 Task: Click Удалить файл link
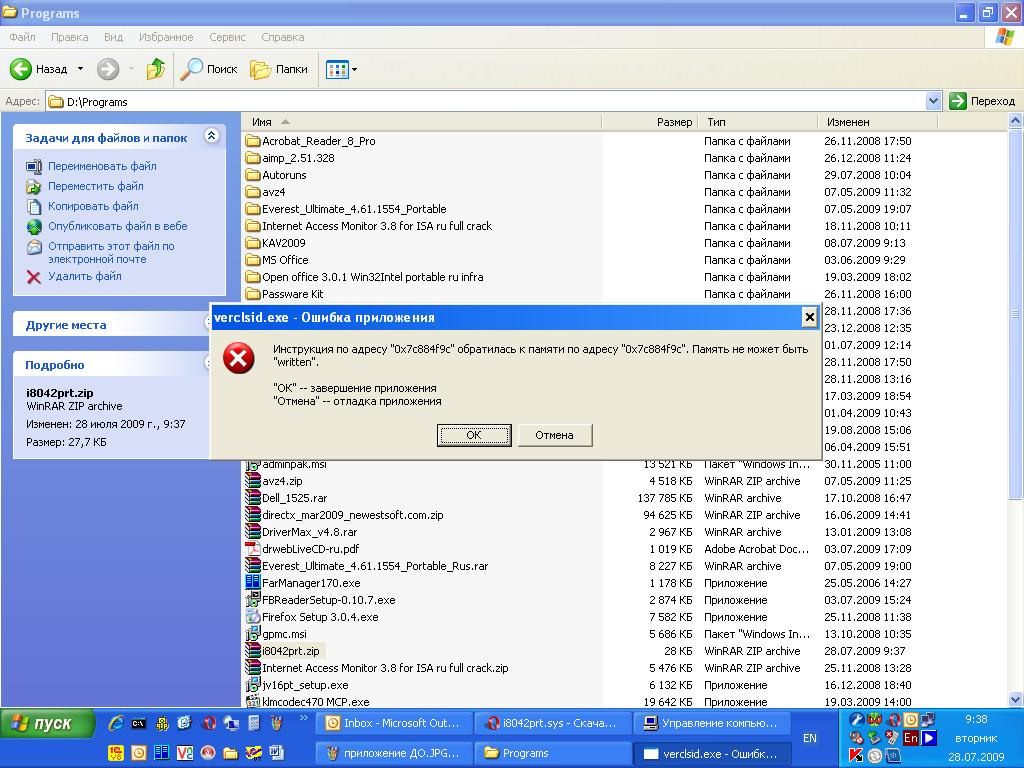pos(84,276)
